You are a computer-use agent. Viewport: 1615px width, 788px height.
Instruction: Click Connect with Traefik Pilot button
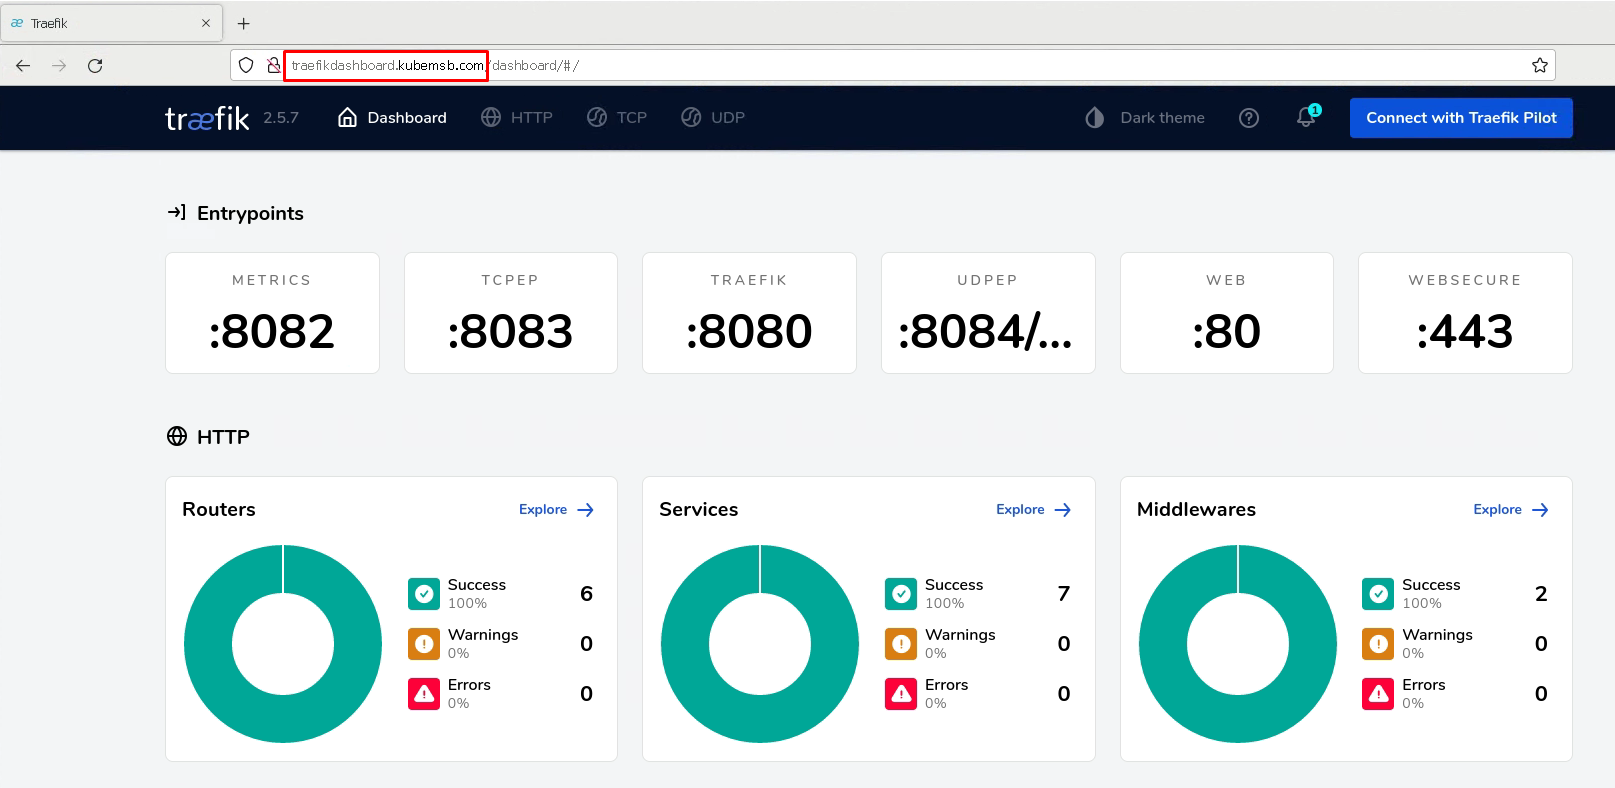(1460, 118)
